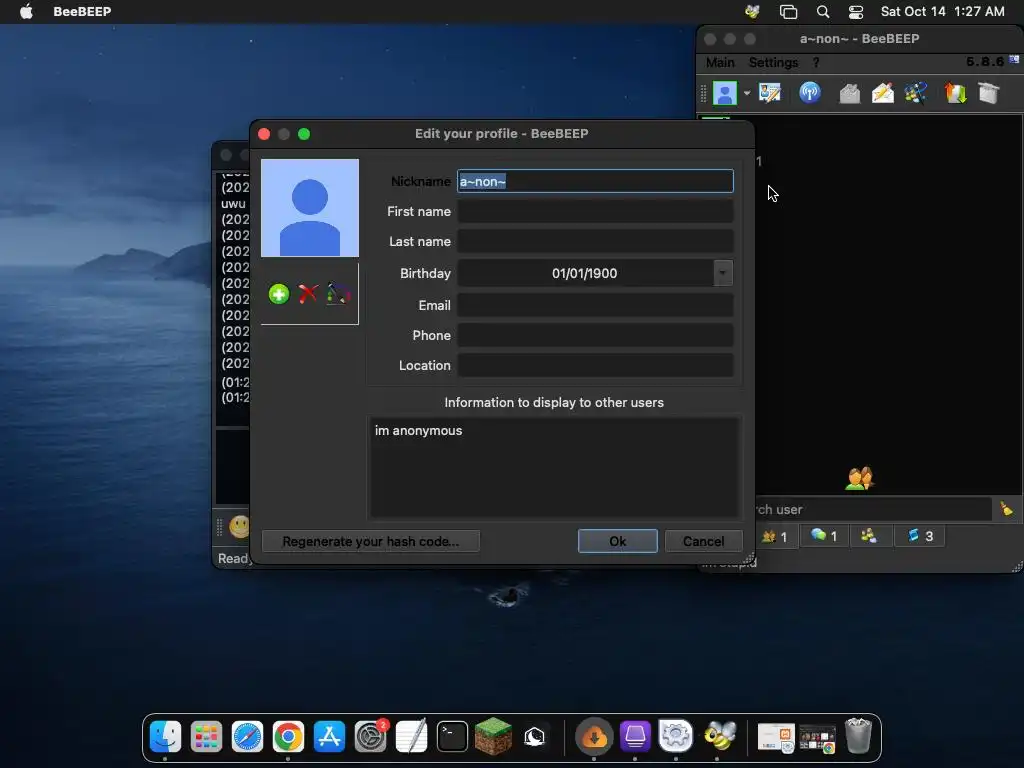Click the file transfer arrows toolbar icon

955,93
